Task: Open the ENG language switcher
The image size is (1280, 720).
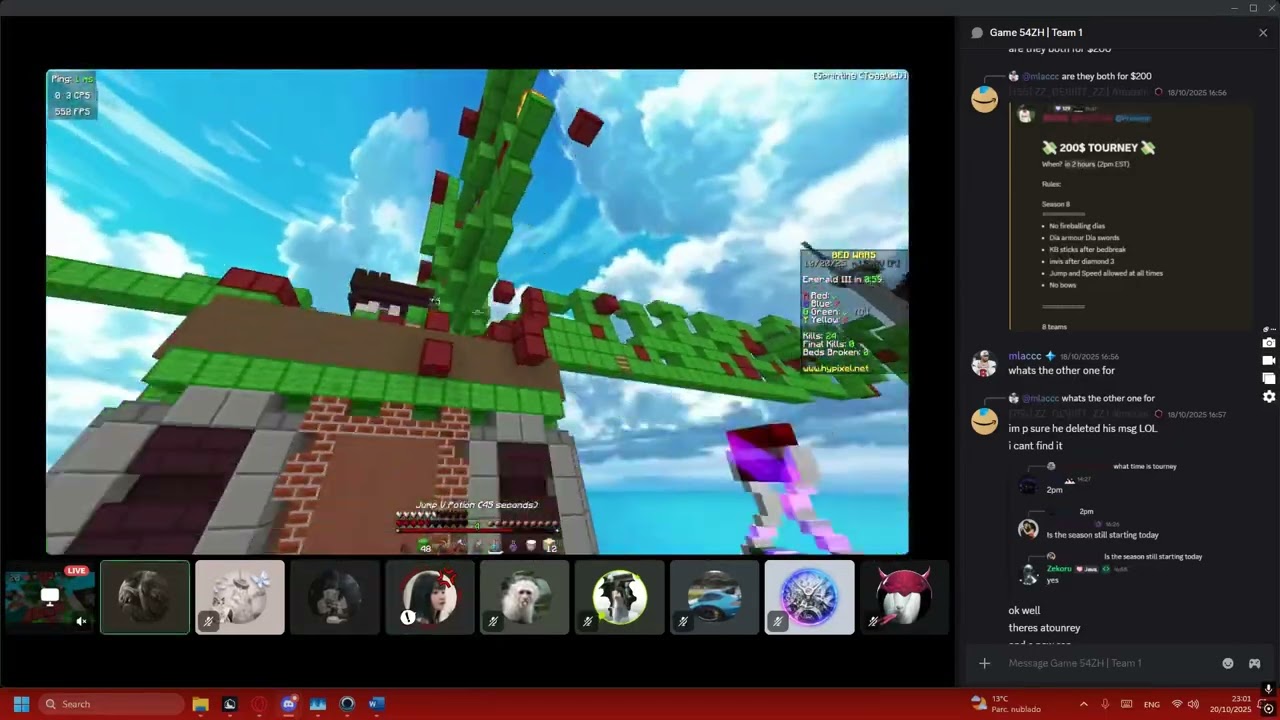Action: click(x=1152, y=704)
